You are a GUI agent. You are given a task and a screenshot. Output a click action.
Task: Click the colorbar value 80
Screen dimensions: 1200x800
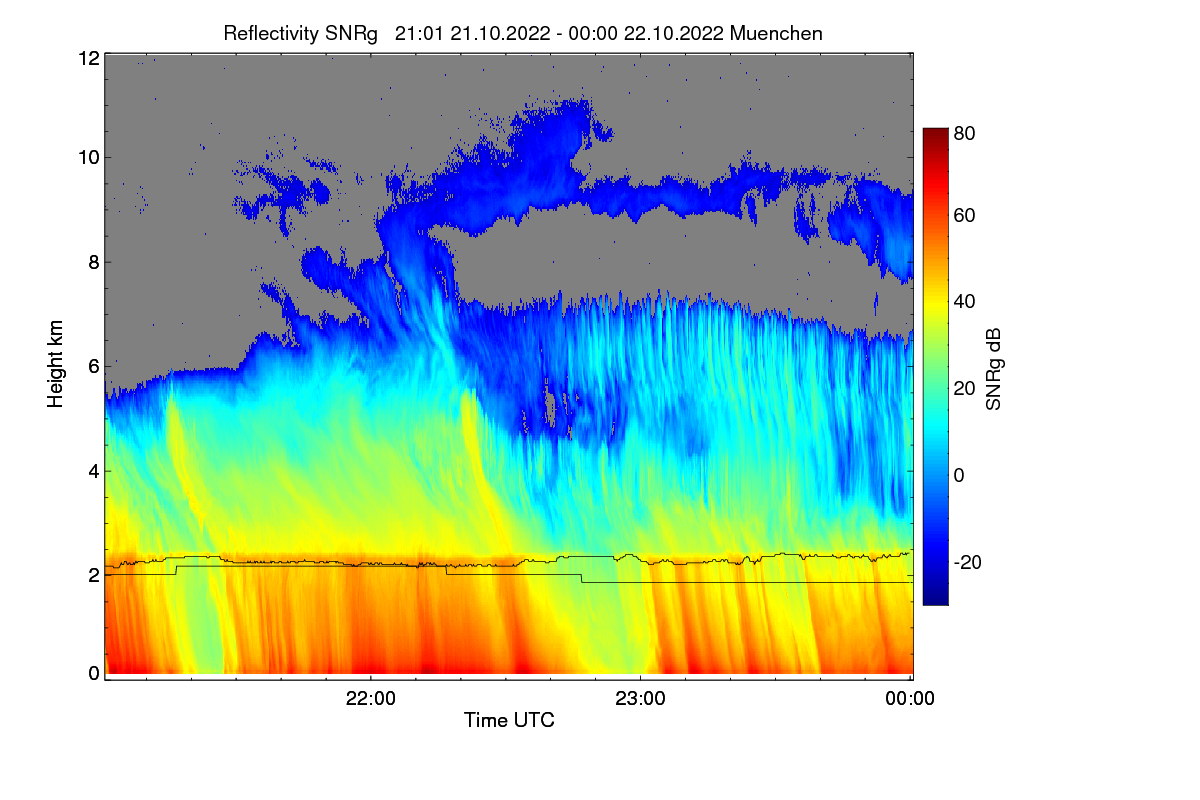pos(966,132)
